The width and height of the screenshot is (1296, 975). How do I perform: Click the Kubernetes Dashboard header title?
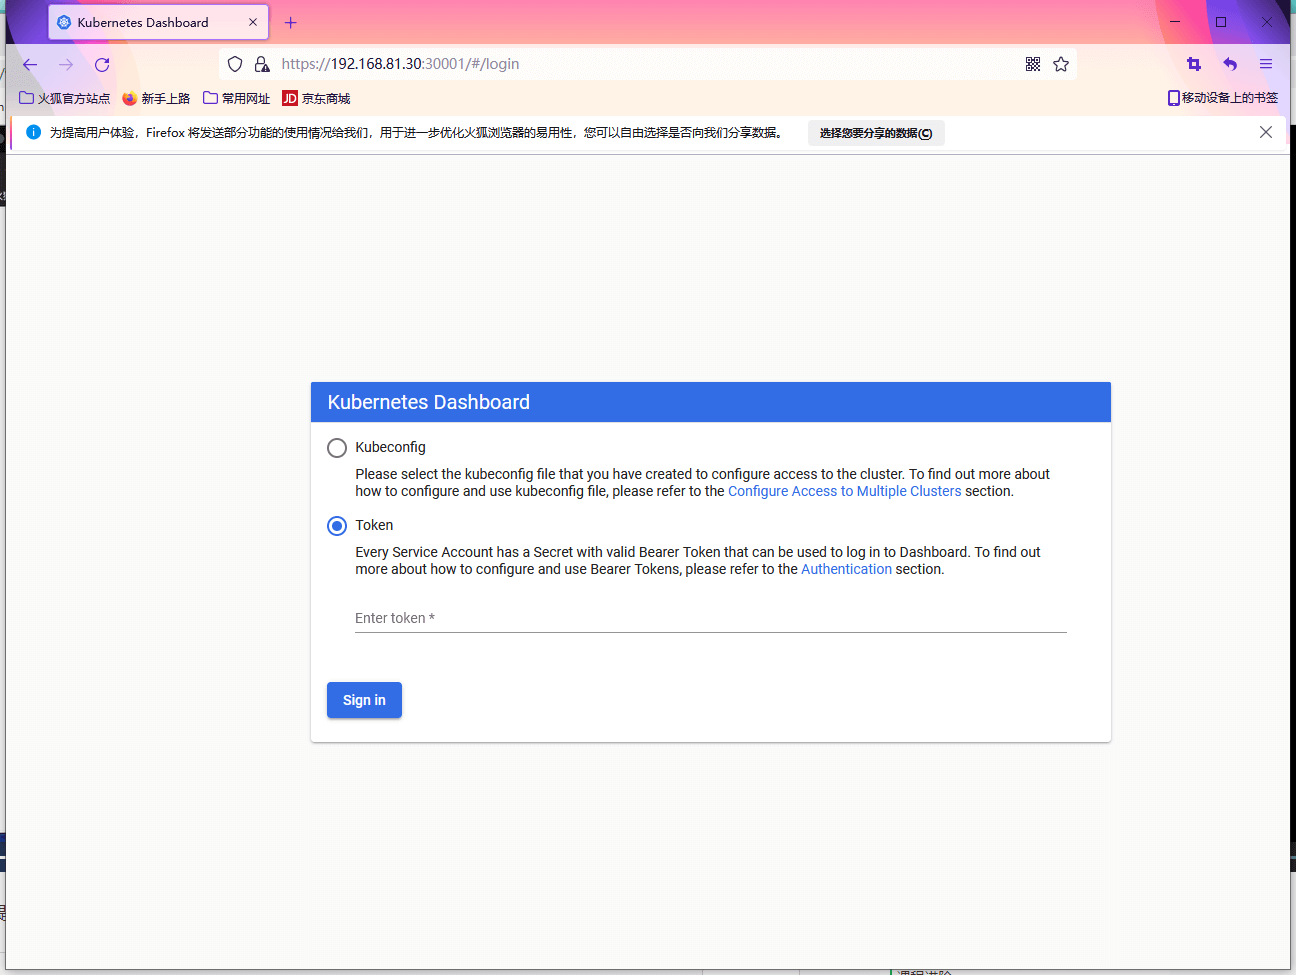tap(429, 402)
